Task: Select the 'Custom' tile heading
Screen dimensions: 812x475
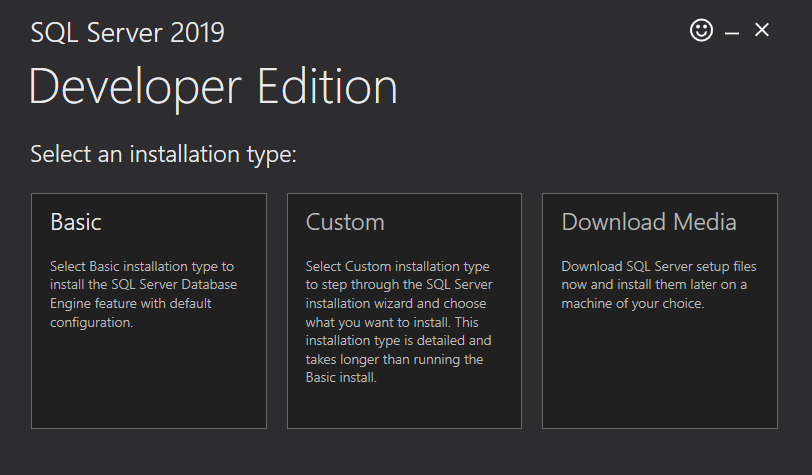Action: 345,222
